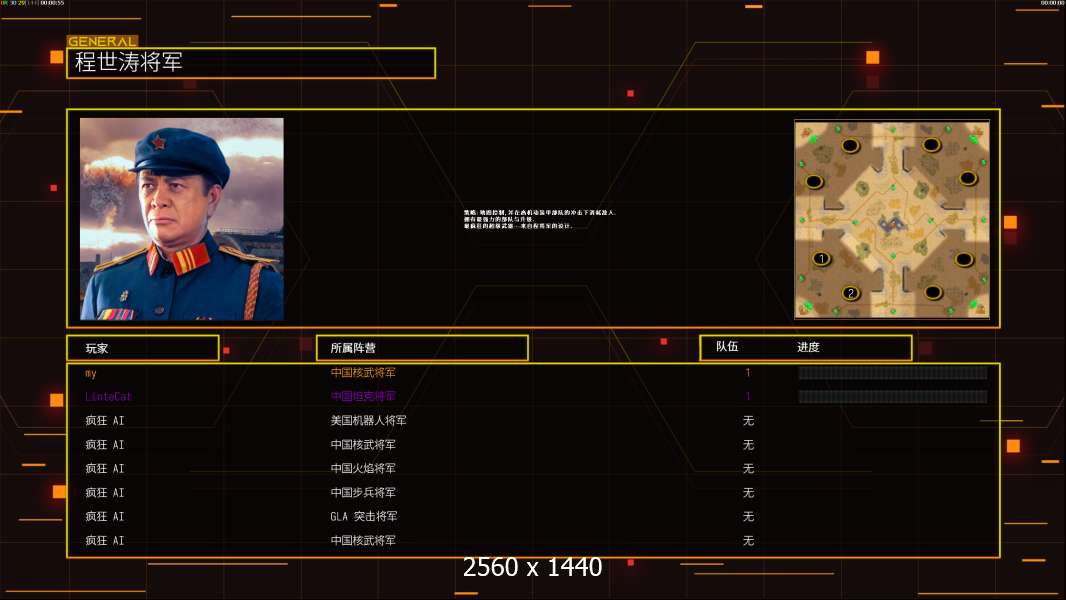The height and width of the screenshot is (600, 1066).
Task: Select the 中国火焰将军 faction entry
Action: [x=363, y=468]
